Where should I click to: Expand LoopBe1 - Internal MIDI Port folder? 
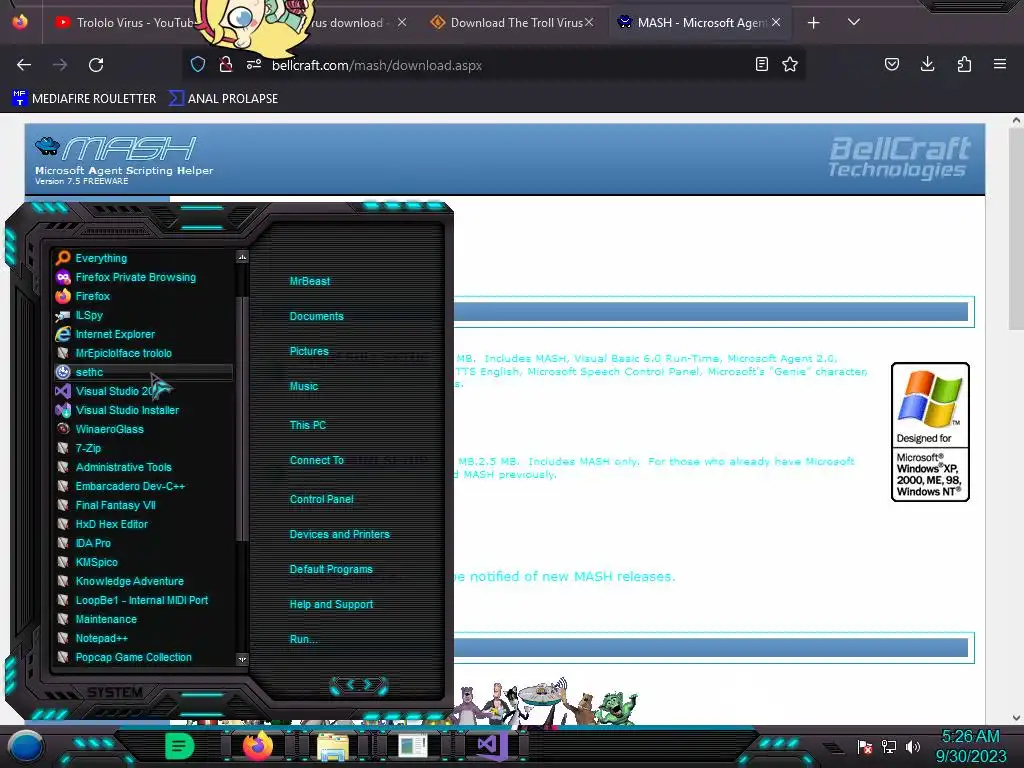coord(144,600)
